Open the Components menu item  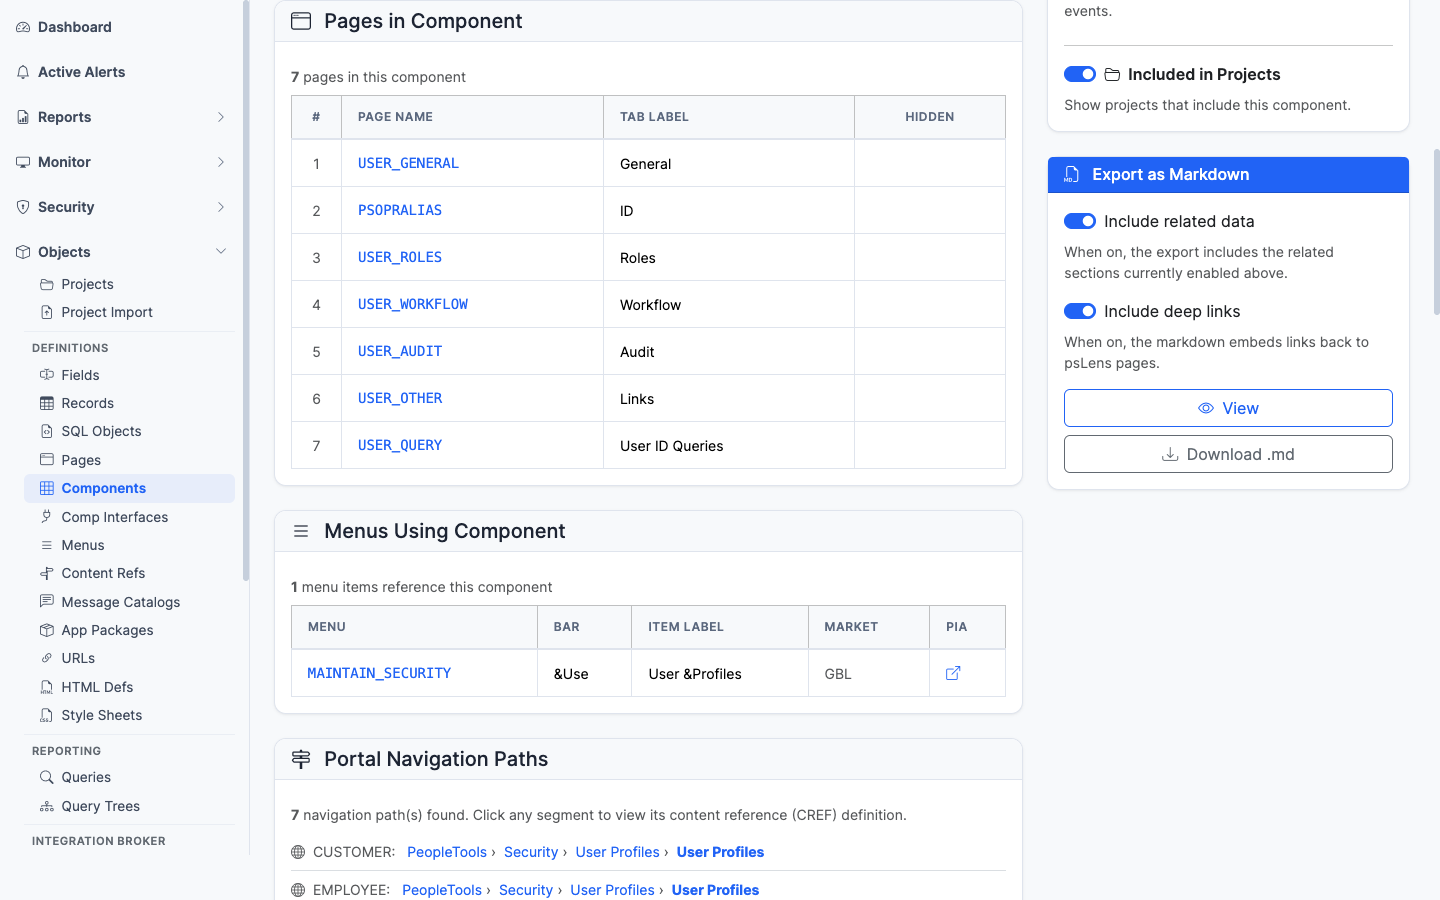pyautogui.click(x=129, y=488)
